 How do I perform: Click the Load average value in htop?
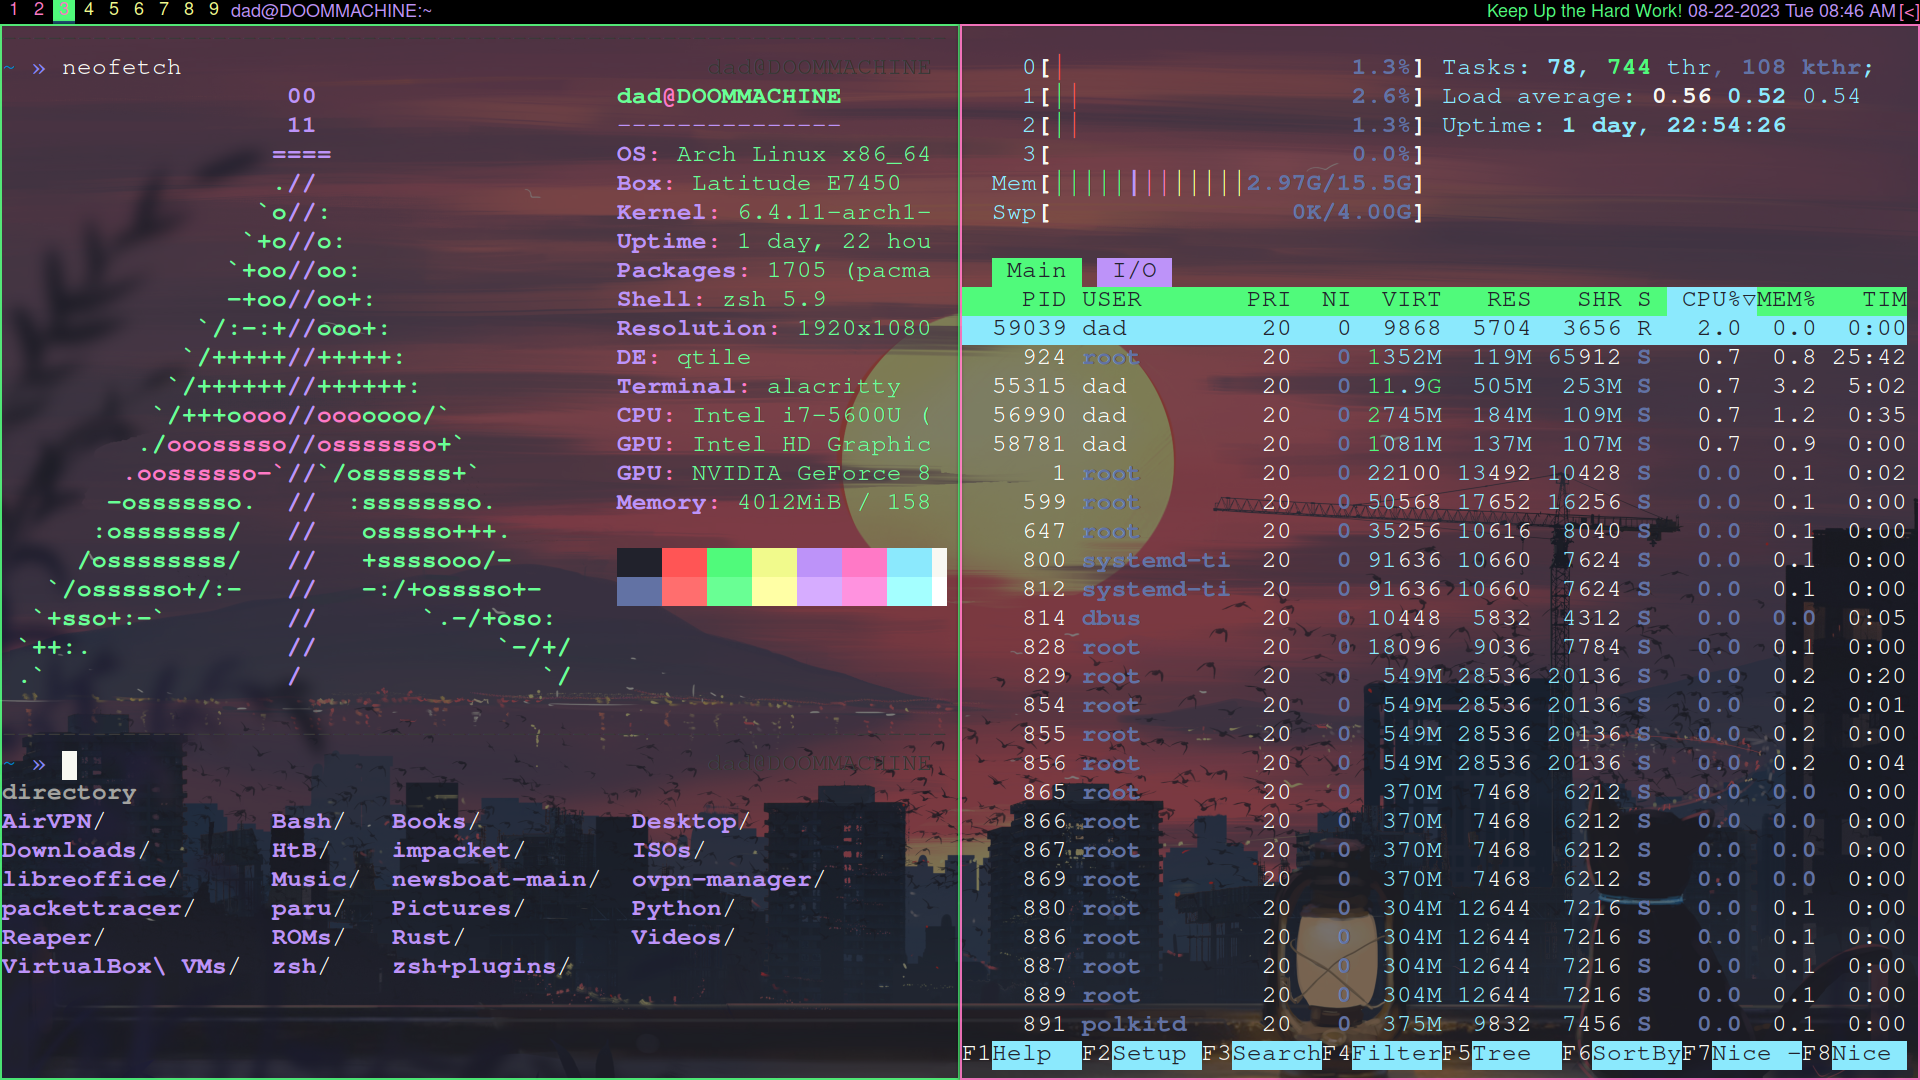[1756, 97]
